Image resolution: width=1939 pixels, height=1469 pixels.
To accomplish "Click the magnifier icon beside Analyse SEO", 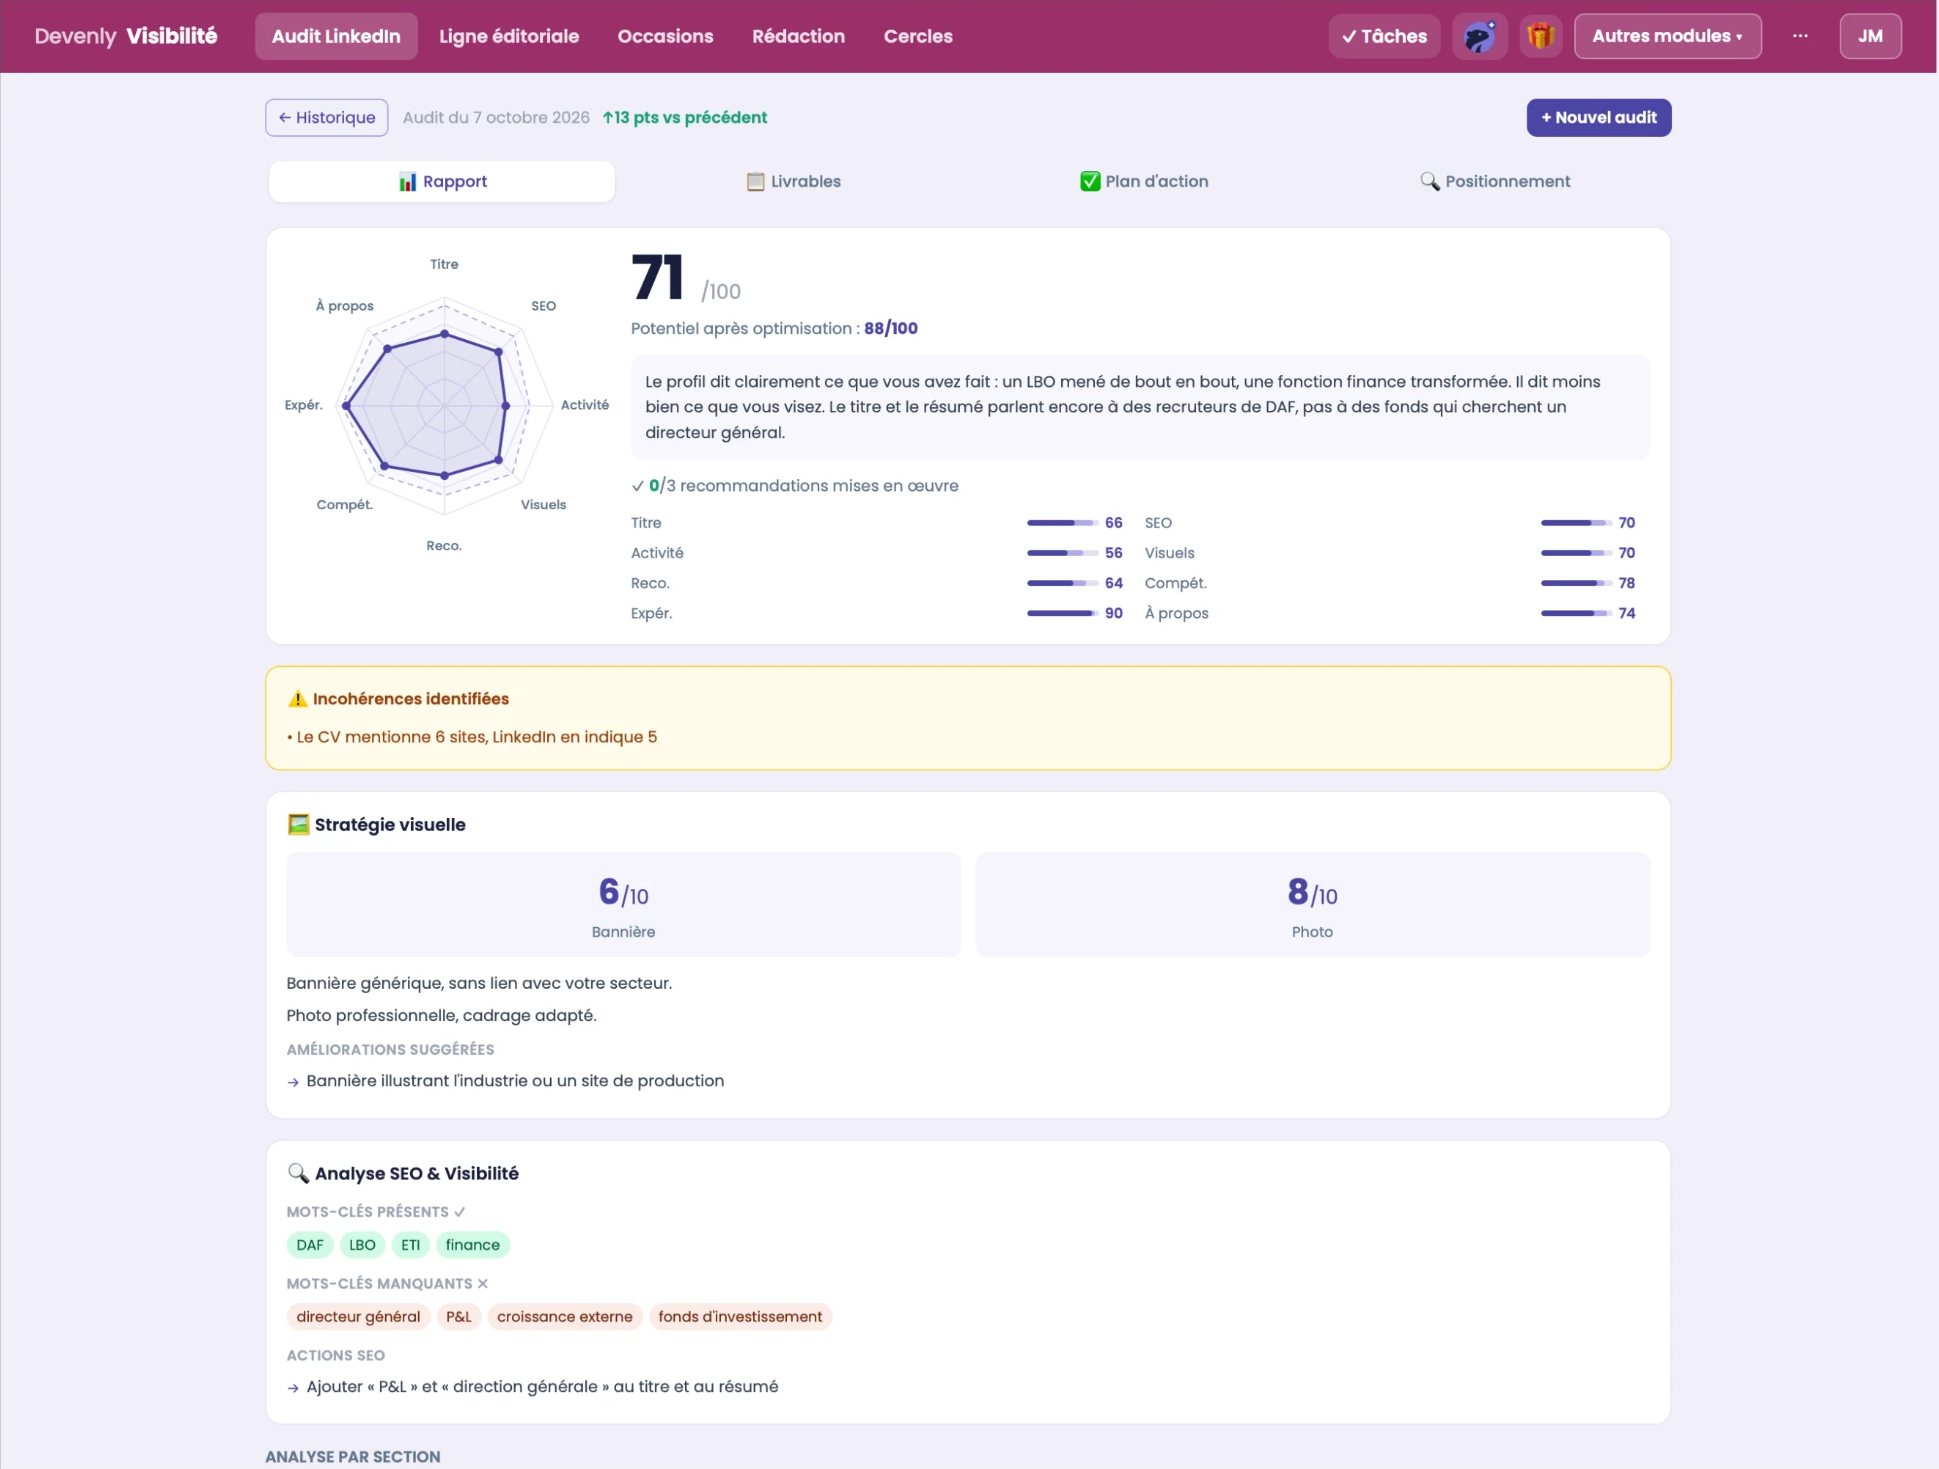I will (x=298, y=1173).
